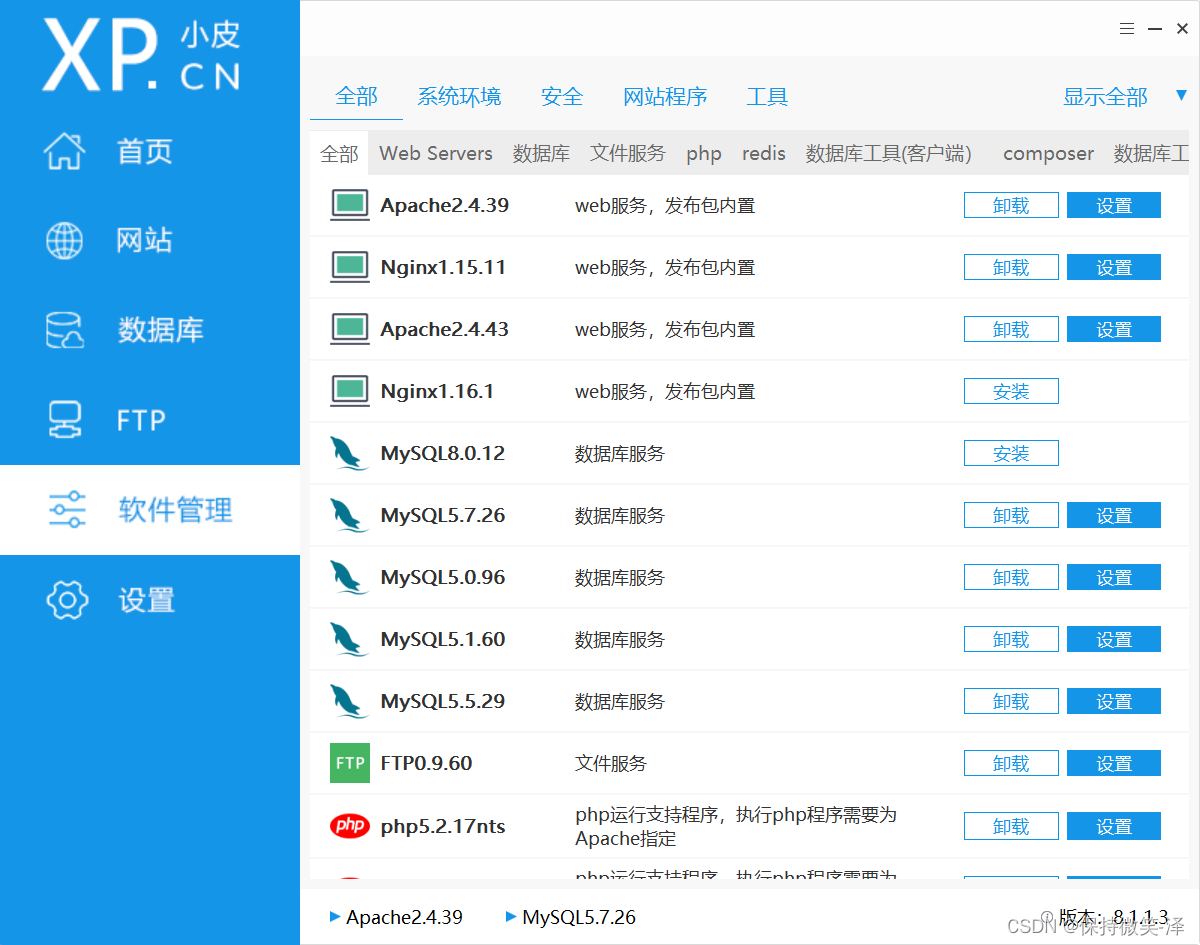
Task: Expand the 显示全部 dropdown arrow
Action: pyautogui.click(x=1181, y=96)
